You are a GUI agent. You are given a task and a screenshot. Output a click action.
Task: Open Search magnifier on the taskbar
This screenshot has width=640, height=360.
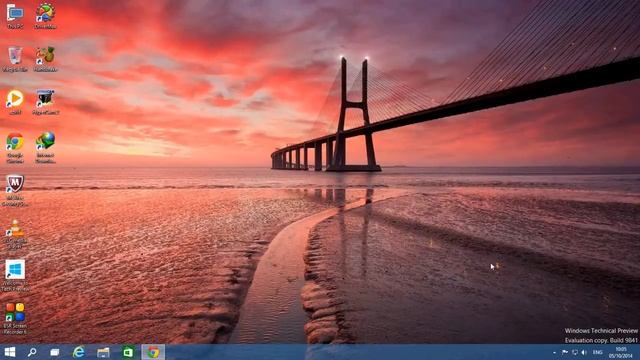[32, 352]
